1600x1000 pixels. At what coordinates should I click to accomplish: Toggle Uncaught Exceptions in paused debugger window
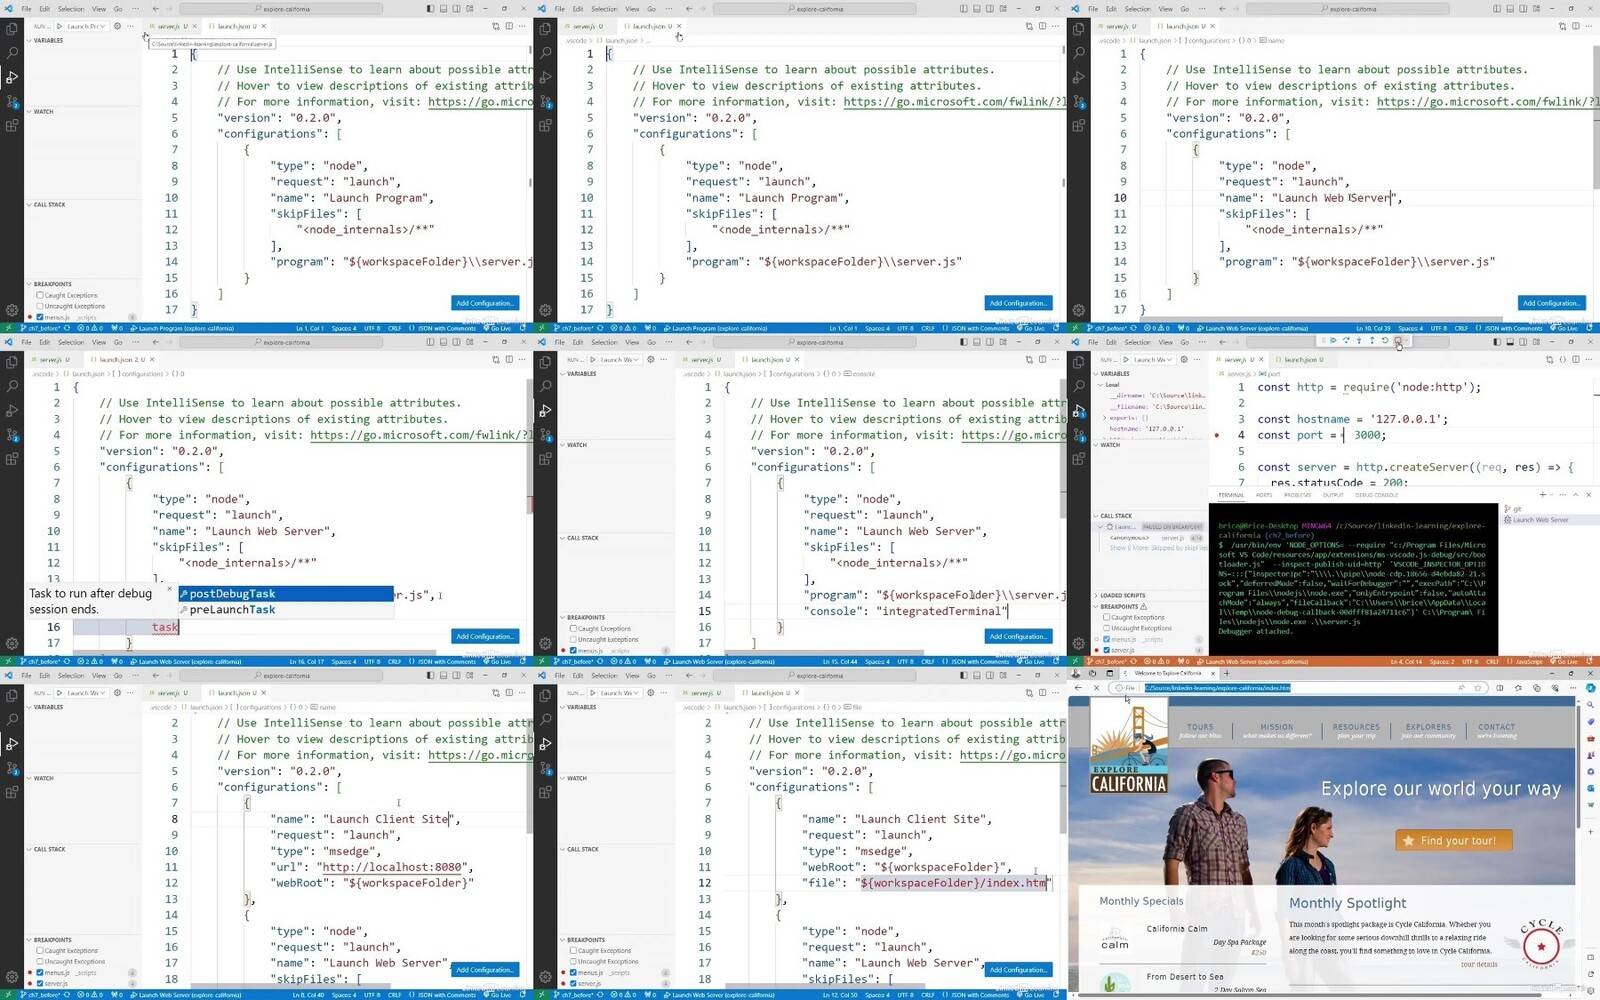coord(1107,628)
